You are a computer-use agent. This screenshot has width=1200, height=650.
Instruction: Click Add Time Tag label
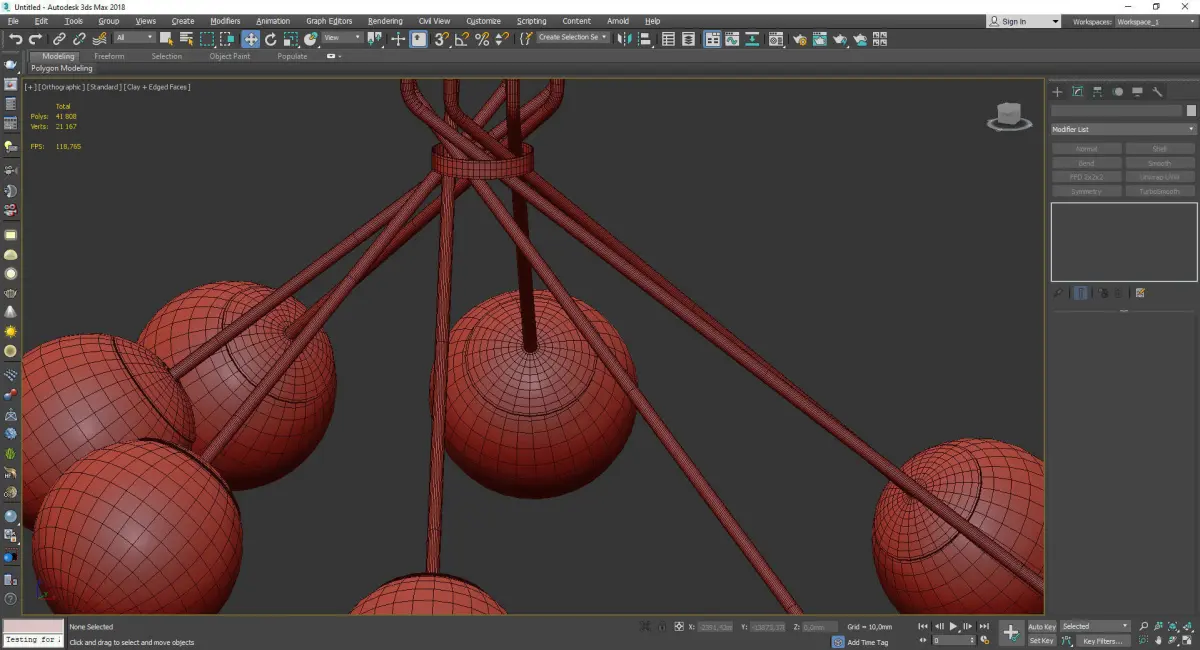868,642
